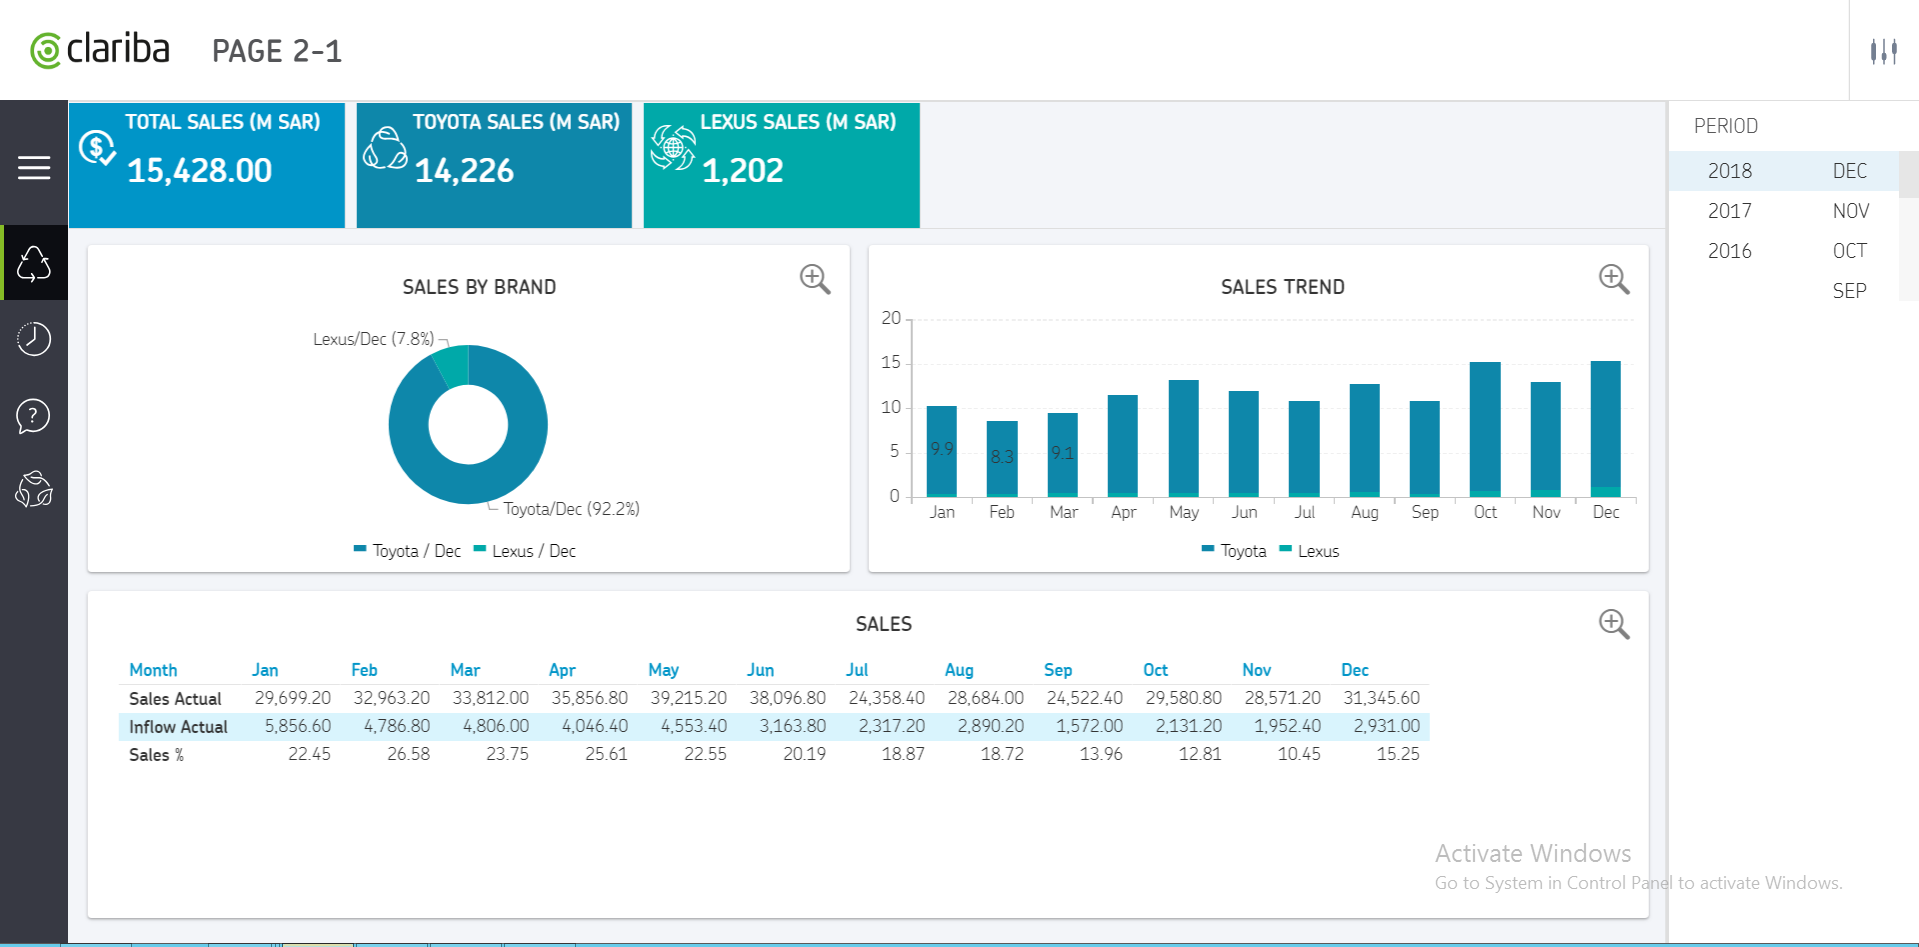This screenshot has width=1919, height=947.
Task: Click Sales % value 15.25
Action: point(1398,754)
